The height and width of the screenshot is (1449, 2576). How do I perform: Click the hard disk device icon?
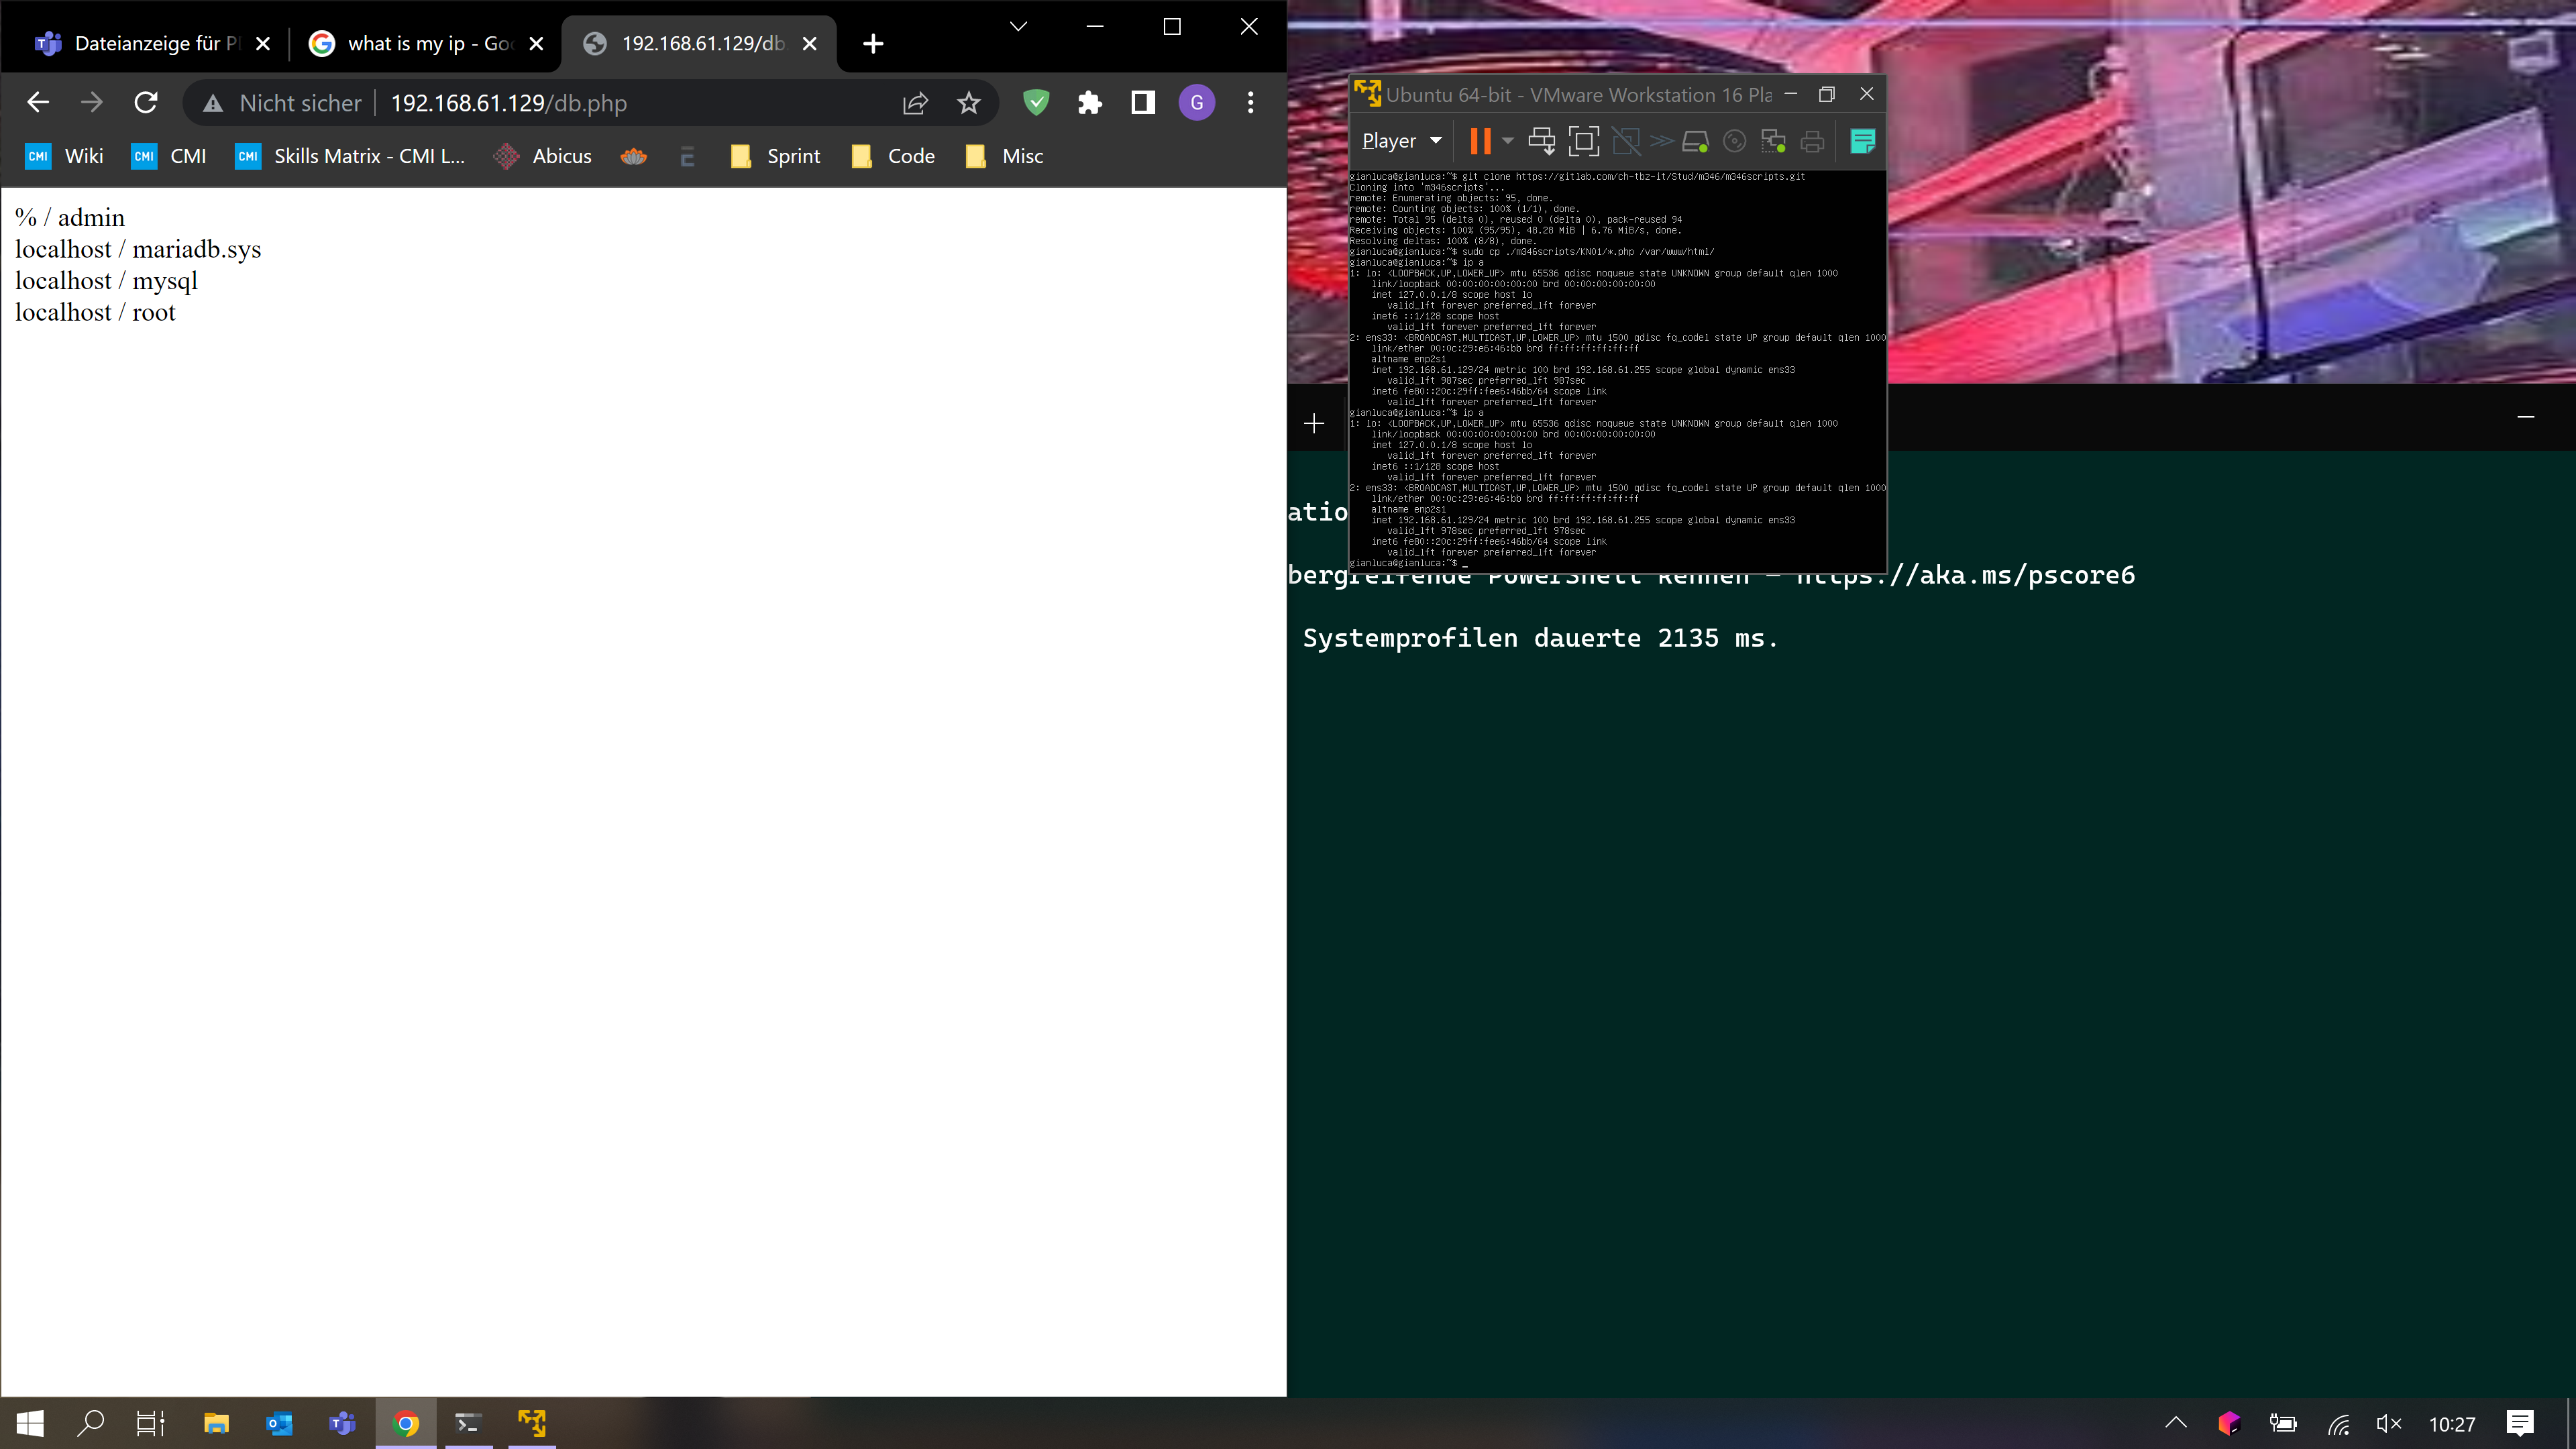tap(1695, 141)
